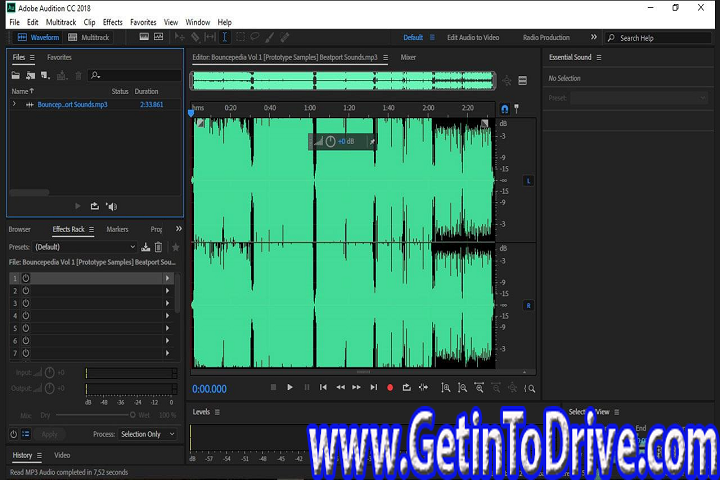Expand more workspaces chevron
The height and width of the screenshot is (480, 720).
[x=594, y=37]
